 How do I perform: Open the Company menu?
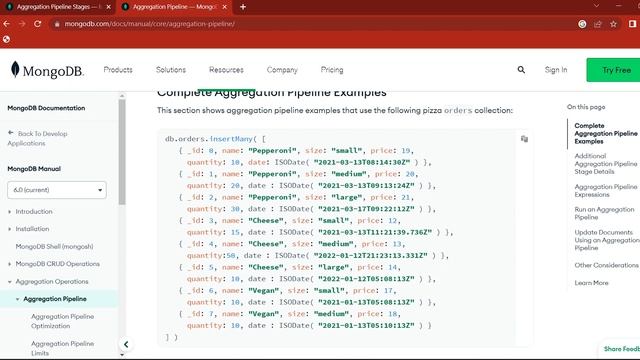pos(282,70)
